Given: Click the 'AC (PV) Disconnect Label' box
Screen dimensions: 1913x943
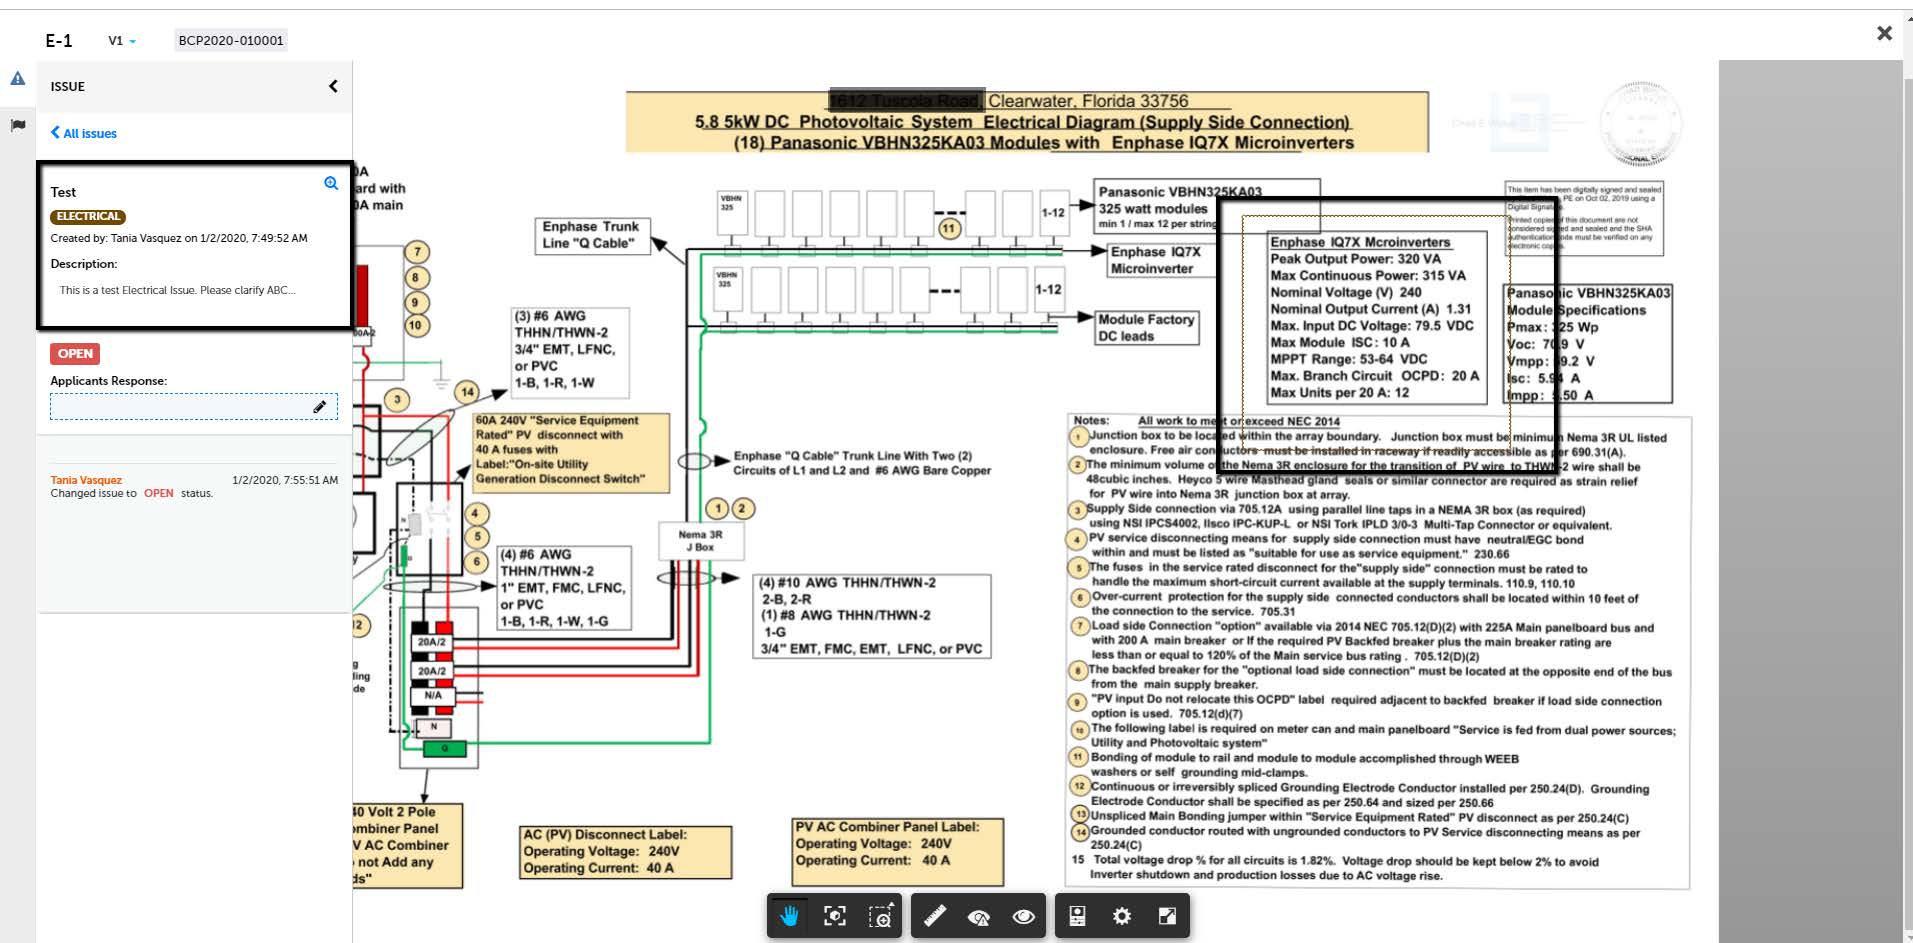Looking at the screenshot, I should click(x=626, y=852).
